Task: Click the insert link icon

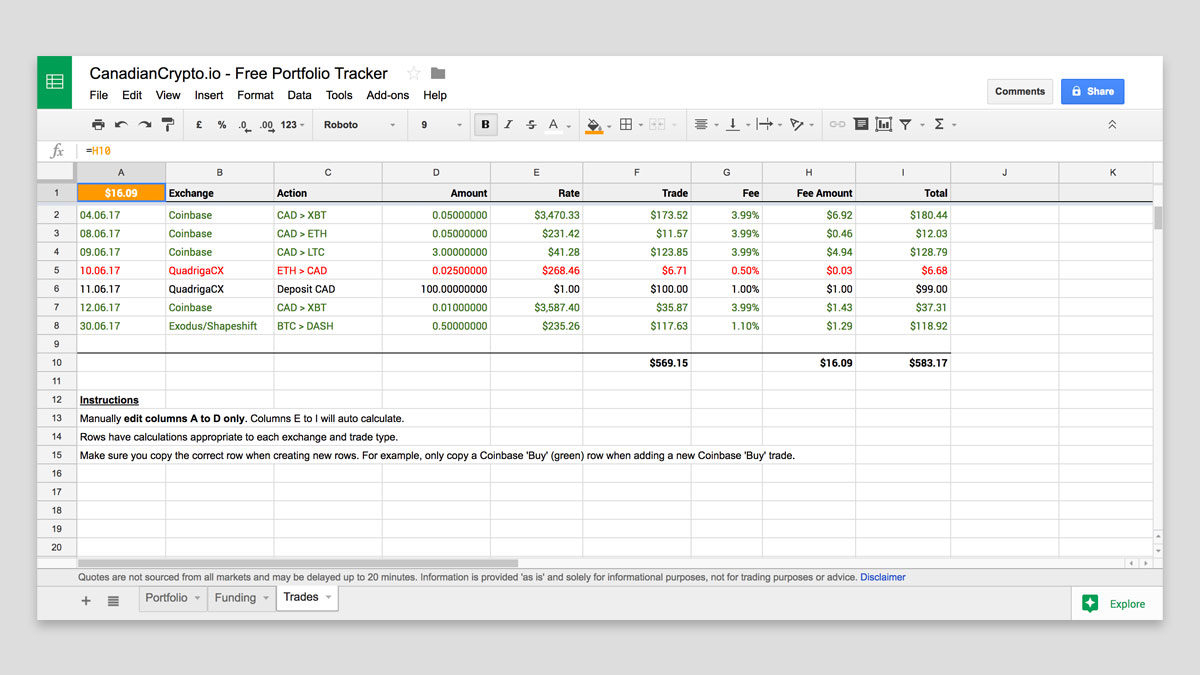Action: point(837,125)
